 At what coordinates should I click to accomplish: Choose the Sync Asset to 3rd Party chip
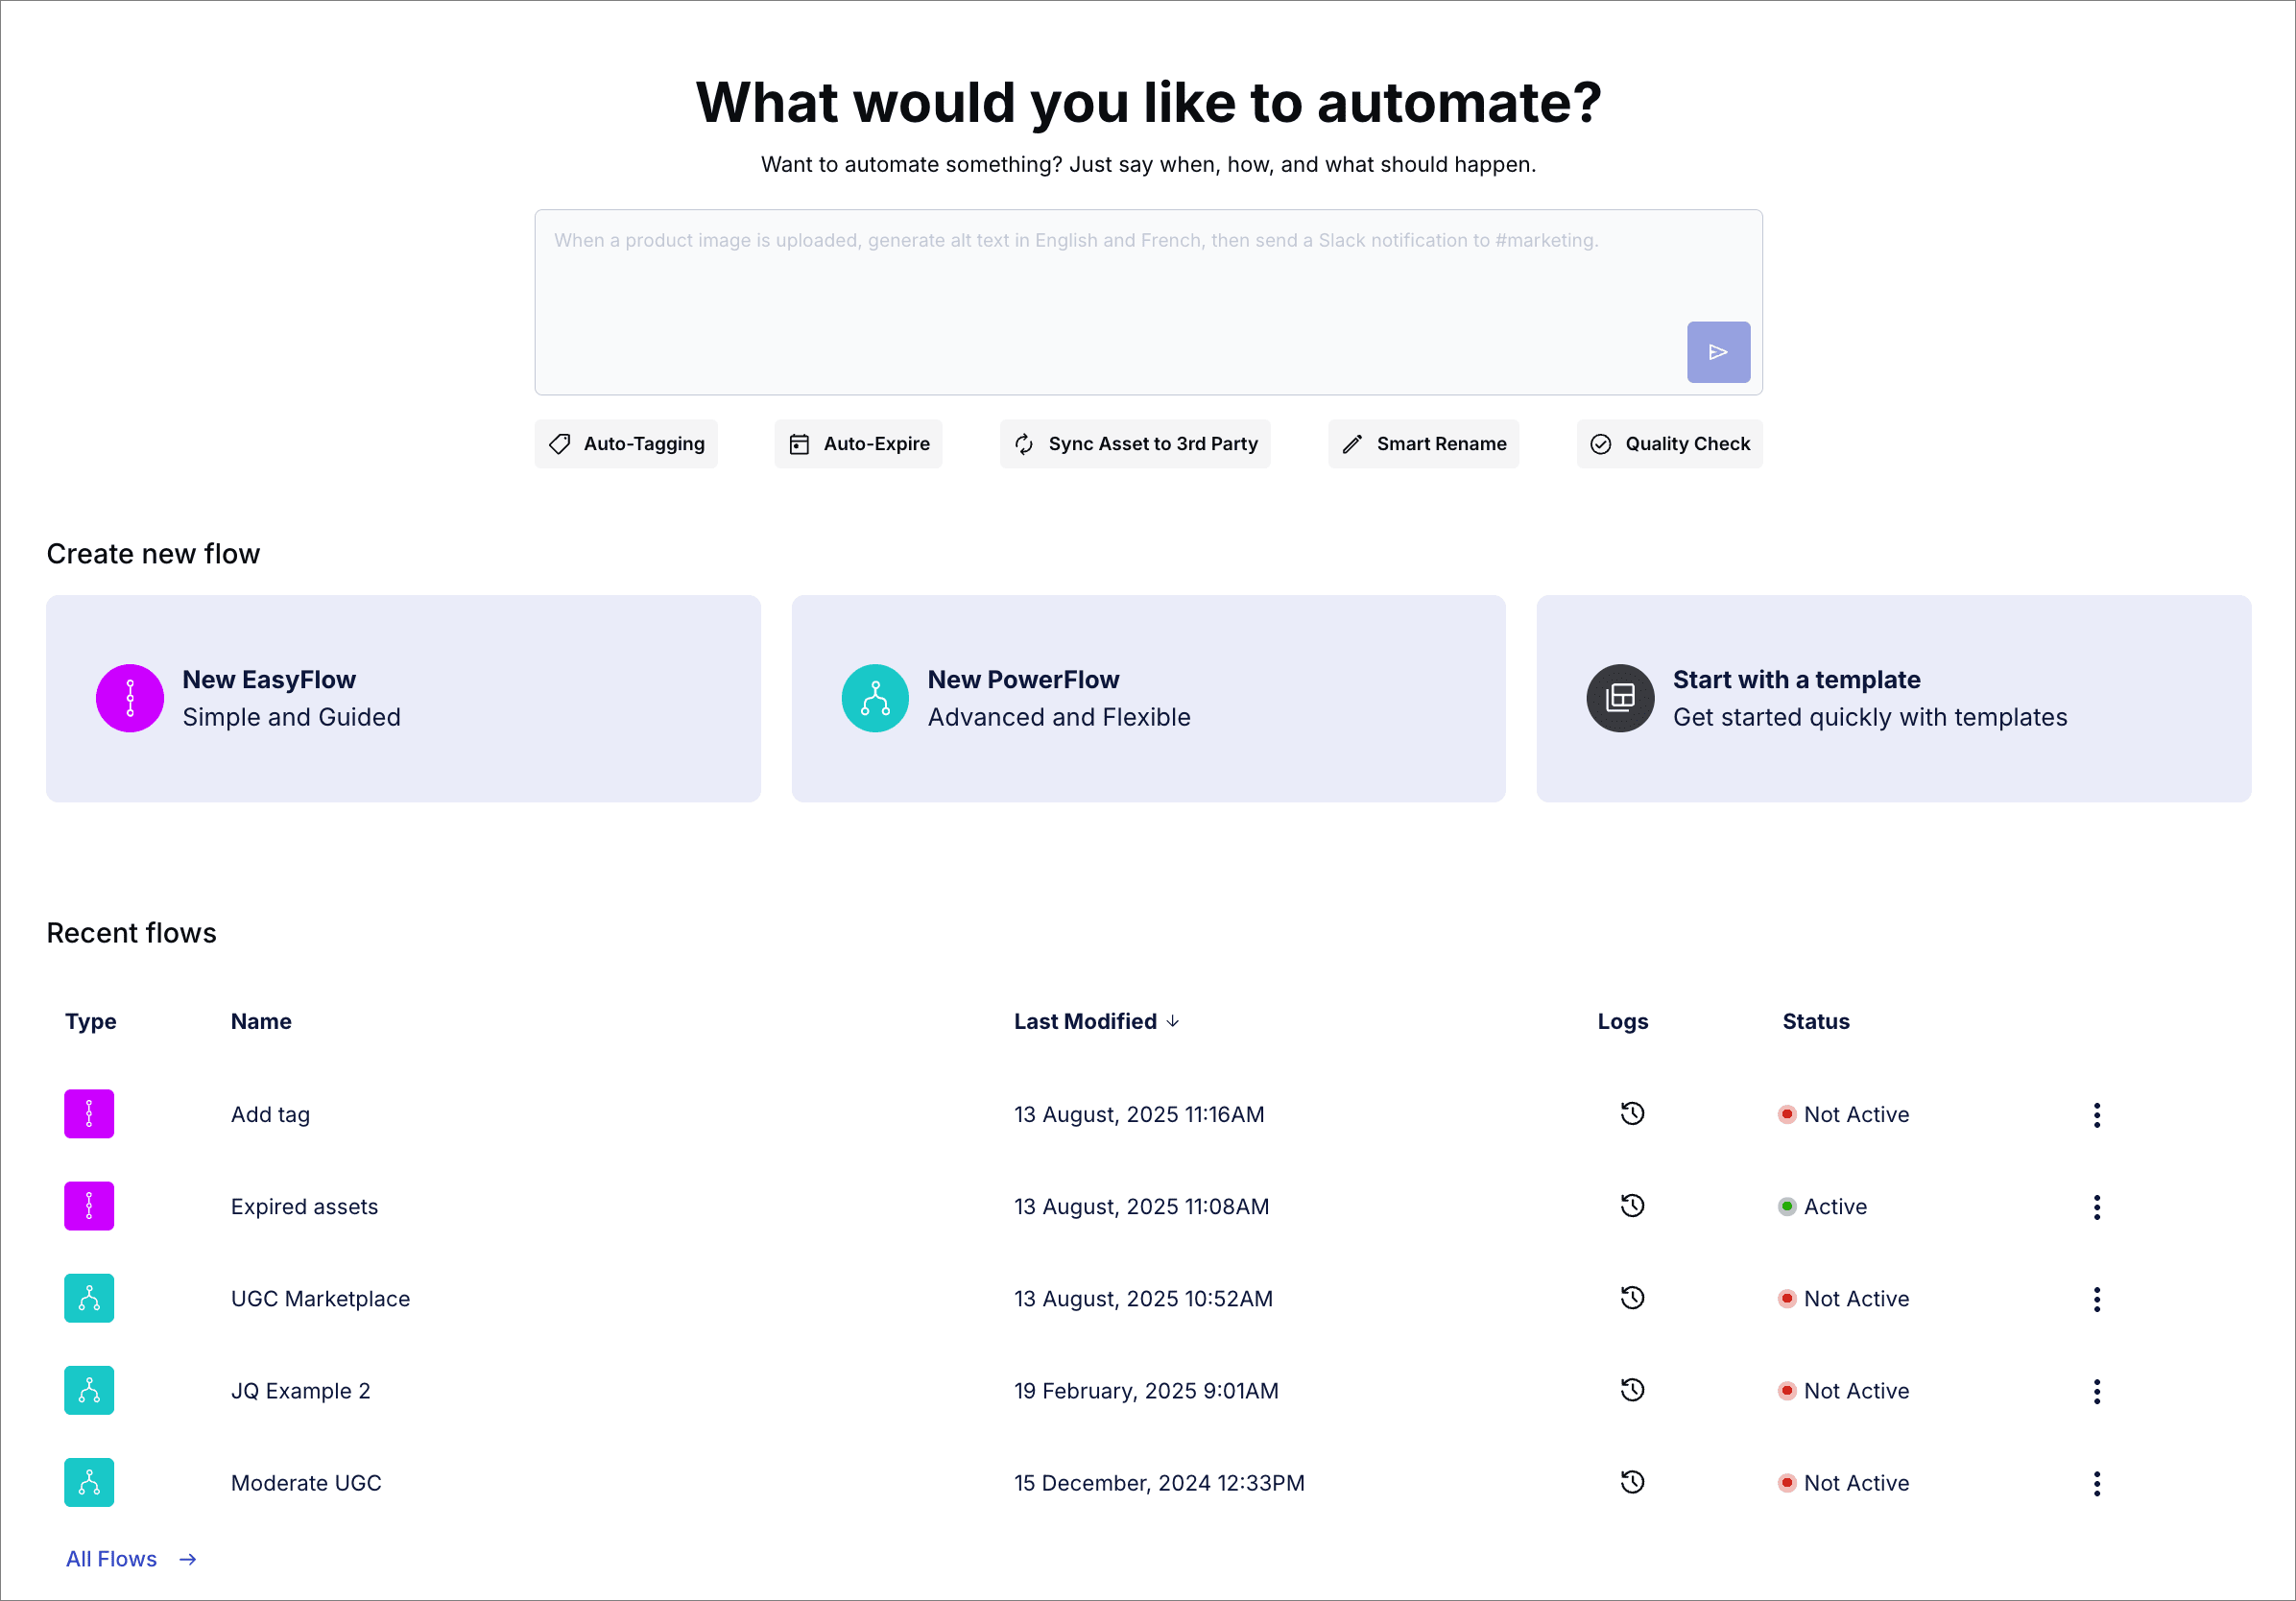click(x=1135, y=444)
